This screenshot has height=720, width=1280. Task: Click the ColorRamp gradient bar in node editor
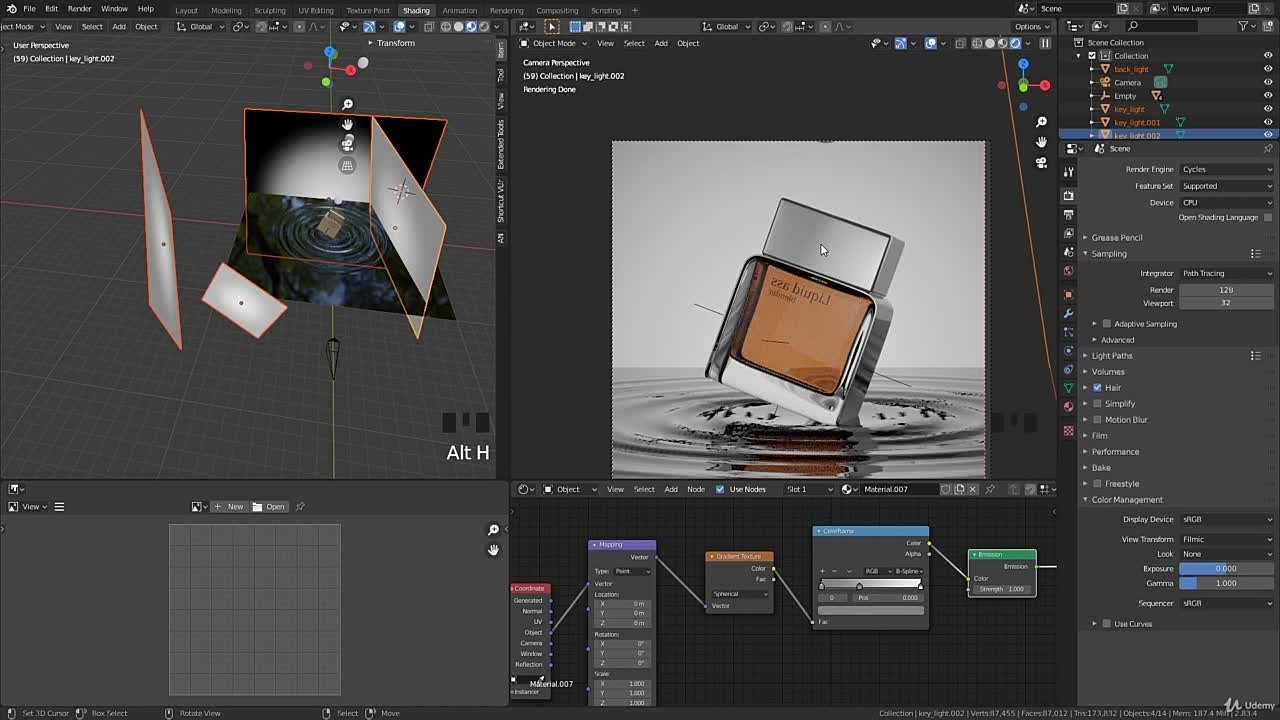click(871, 584)
